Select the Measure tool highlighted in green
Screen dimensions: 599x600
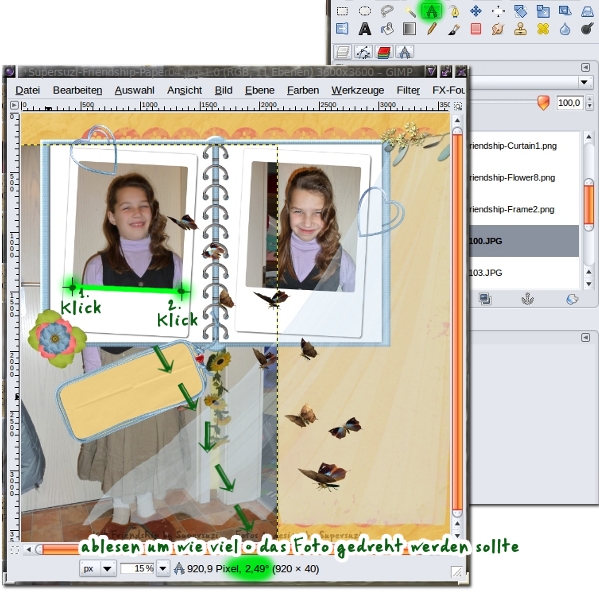pos(432,11)
